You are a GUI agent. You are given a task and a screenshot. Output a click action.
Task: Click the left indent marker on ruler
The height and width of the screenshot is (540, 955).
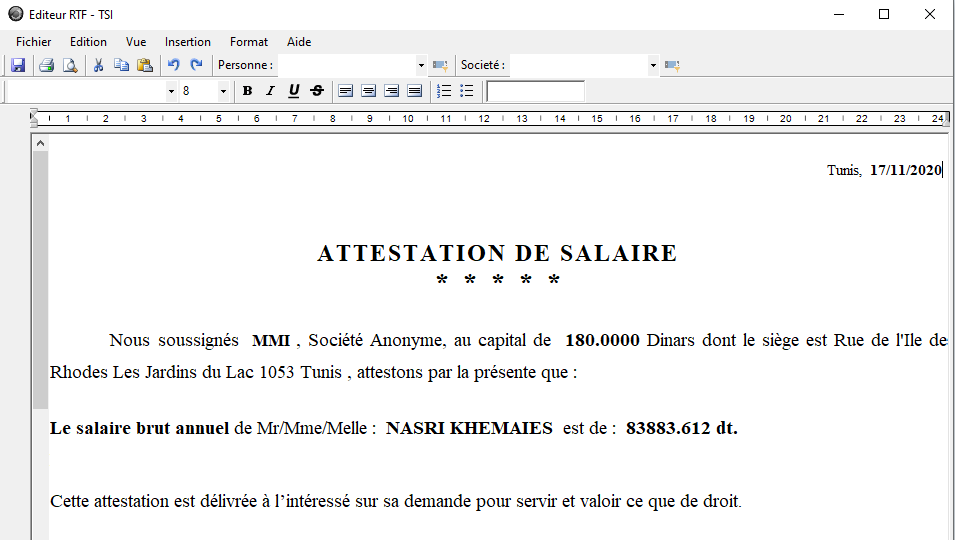34,118
